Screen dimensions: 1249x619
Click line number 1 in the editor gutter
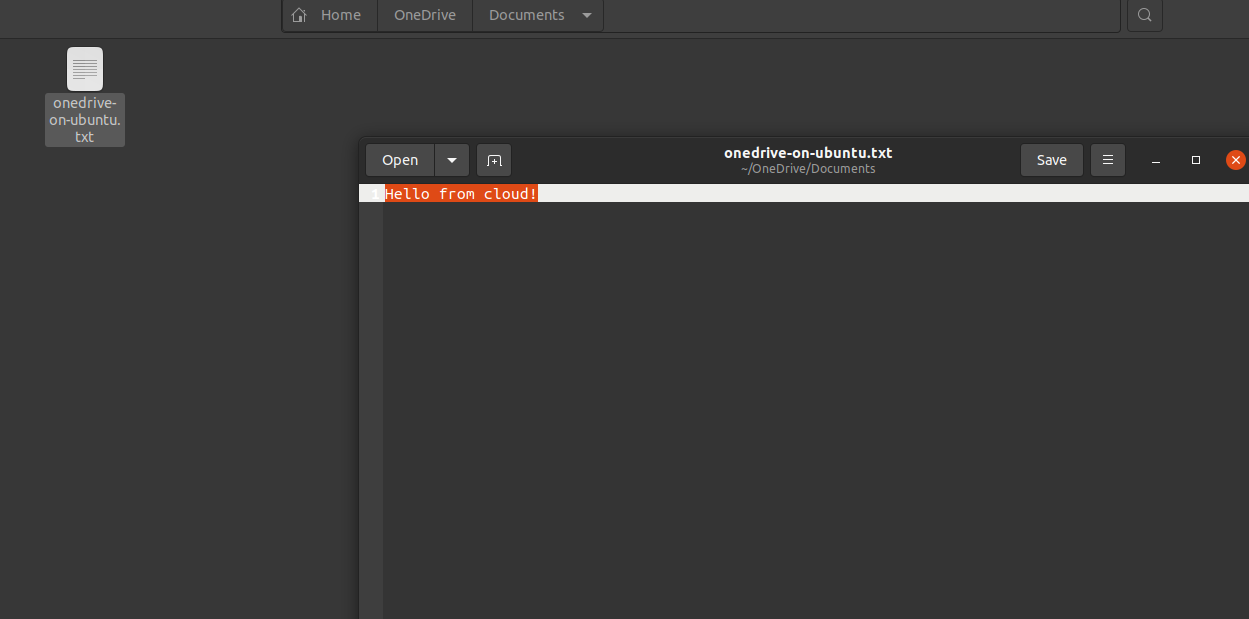tap(374, 194)
